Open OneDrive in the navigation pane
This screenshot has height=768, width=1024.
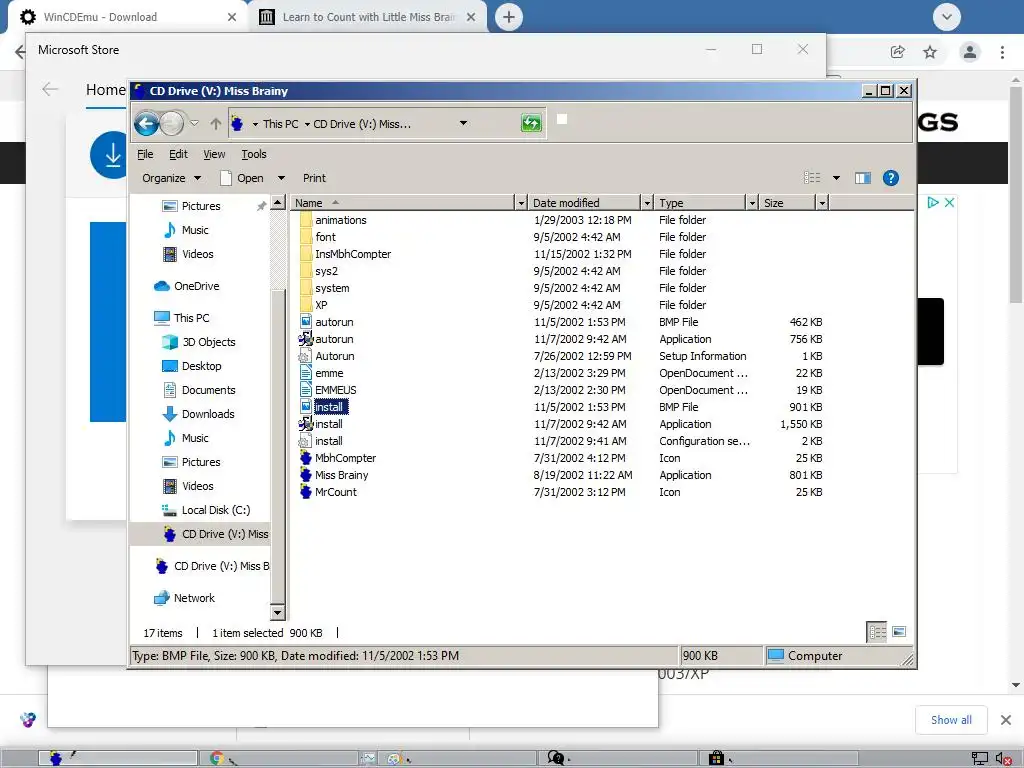[187, 286]
